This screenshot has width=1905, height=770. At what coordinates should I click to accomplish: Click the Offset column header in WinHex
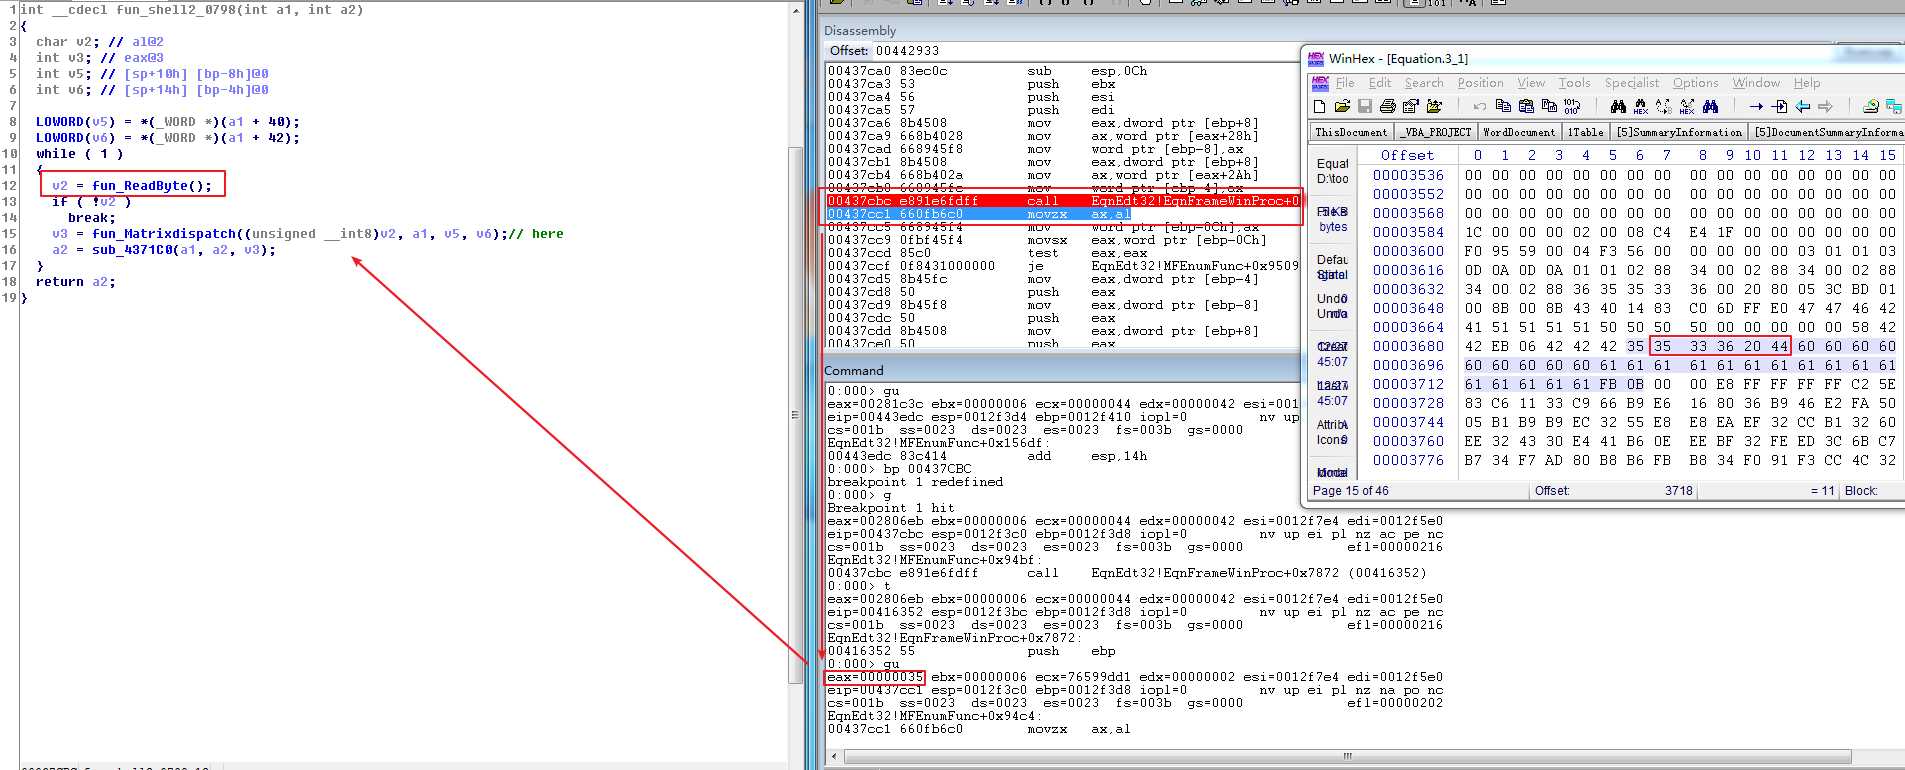[x=1407, y=155]
